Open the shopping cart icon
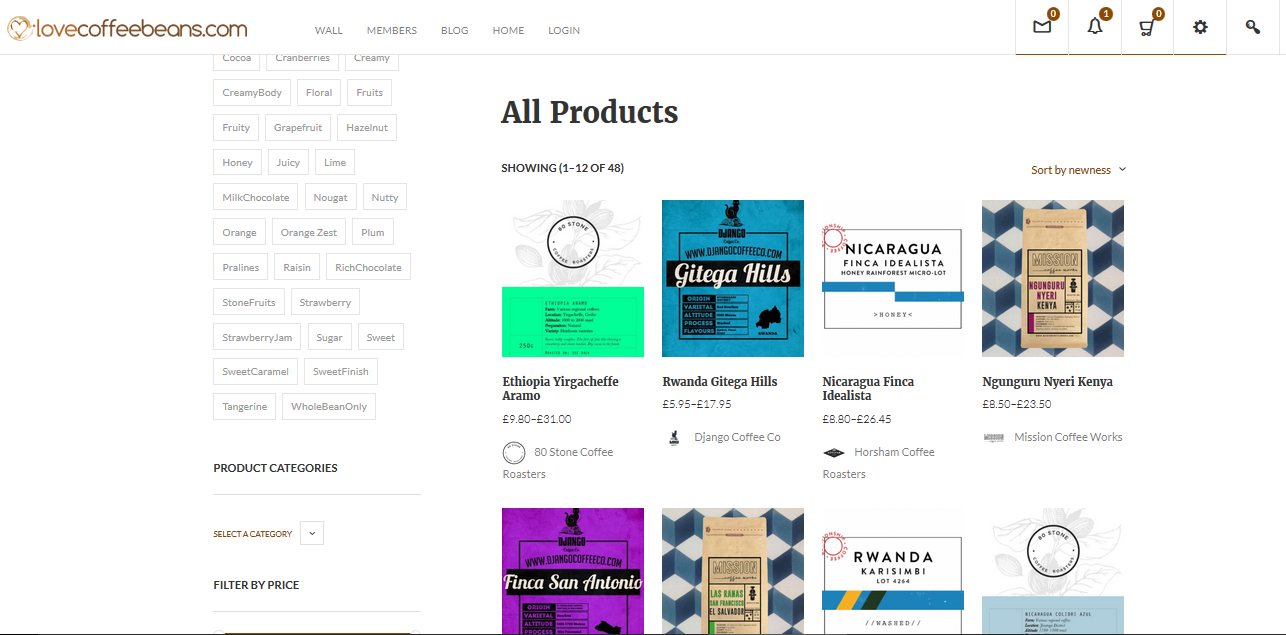The width and height of the screenshot is (1286, 635). coord(1147,27)
